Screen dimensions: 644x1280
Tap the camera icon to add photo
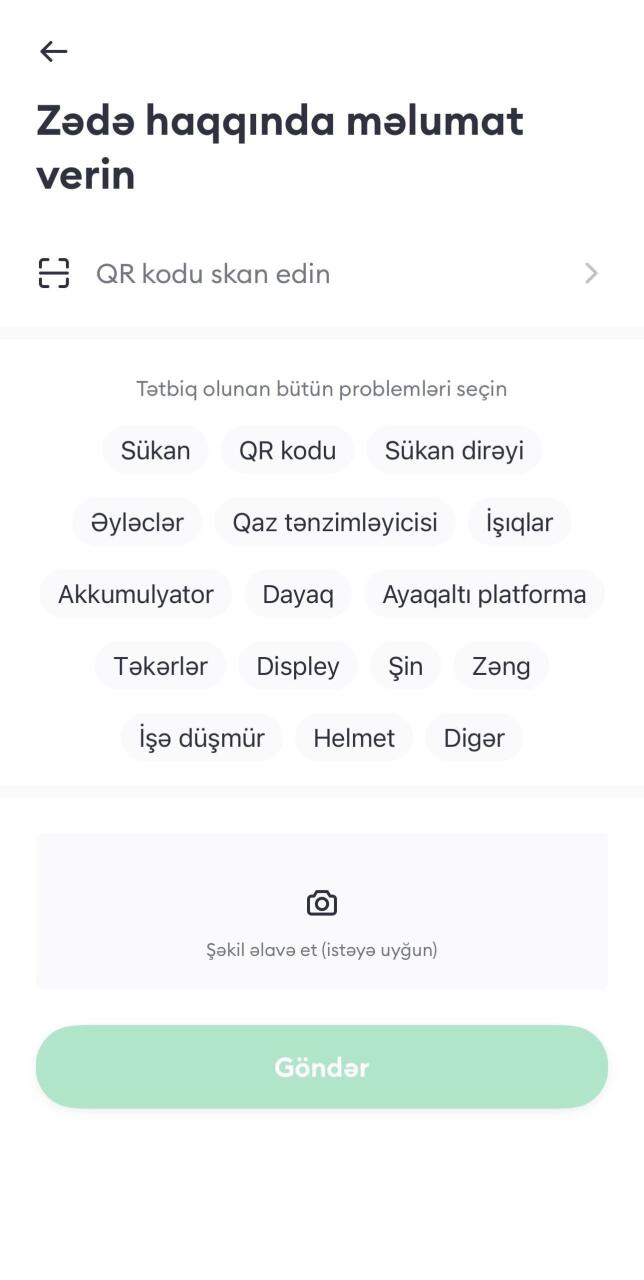click(322, 903)
